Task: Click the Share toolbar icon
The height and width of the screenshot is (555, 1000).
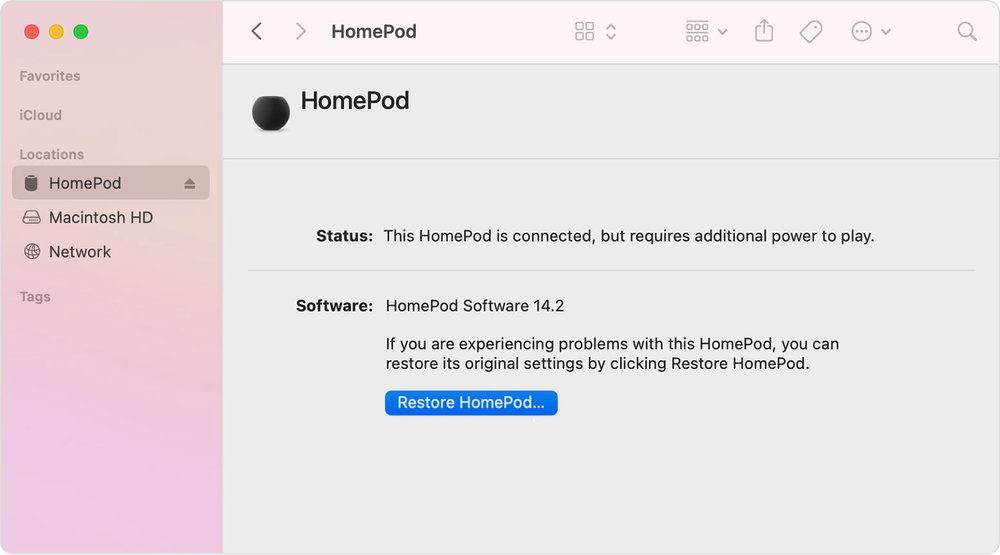Action: (764, 32)
